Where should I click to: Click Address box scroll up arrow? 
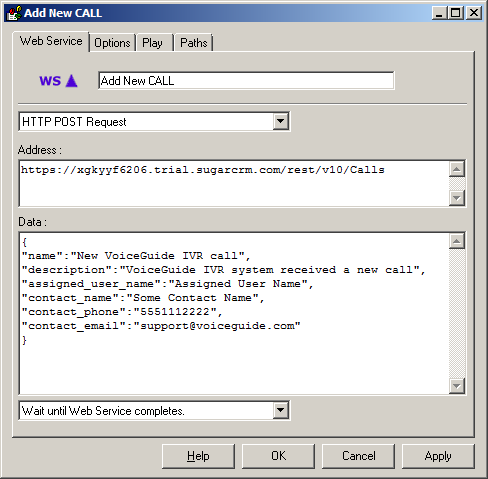click(x=457, y=169)
